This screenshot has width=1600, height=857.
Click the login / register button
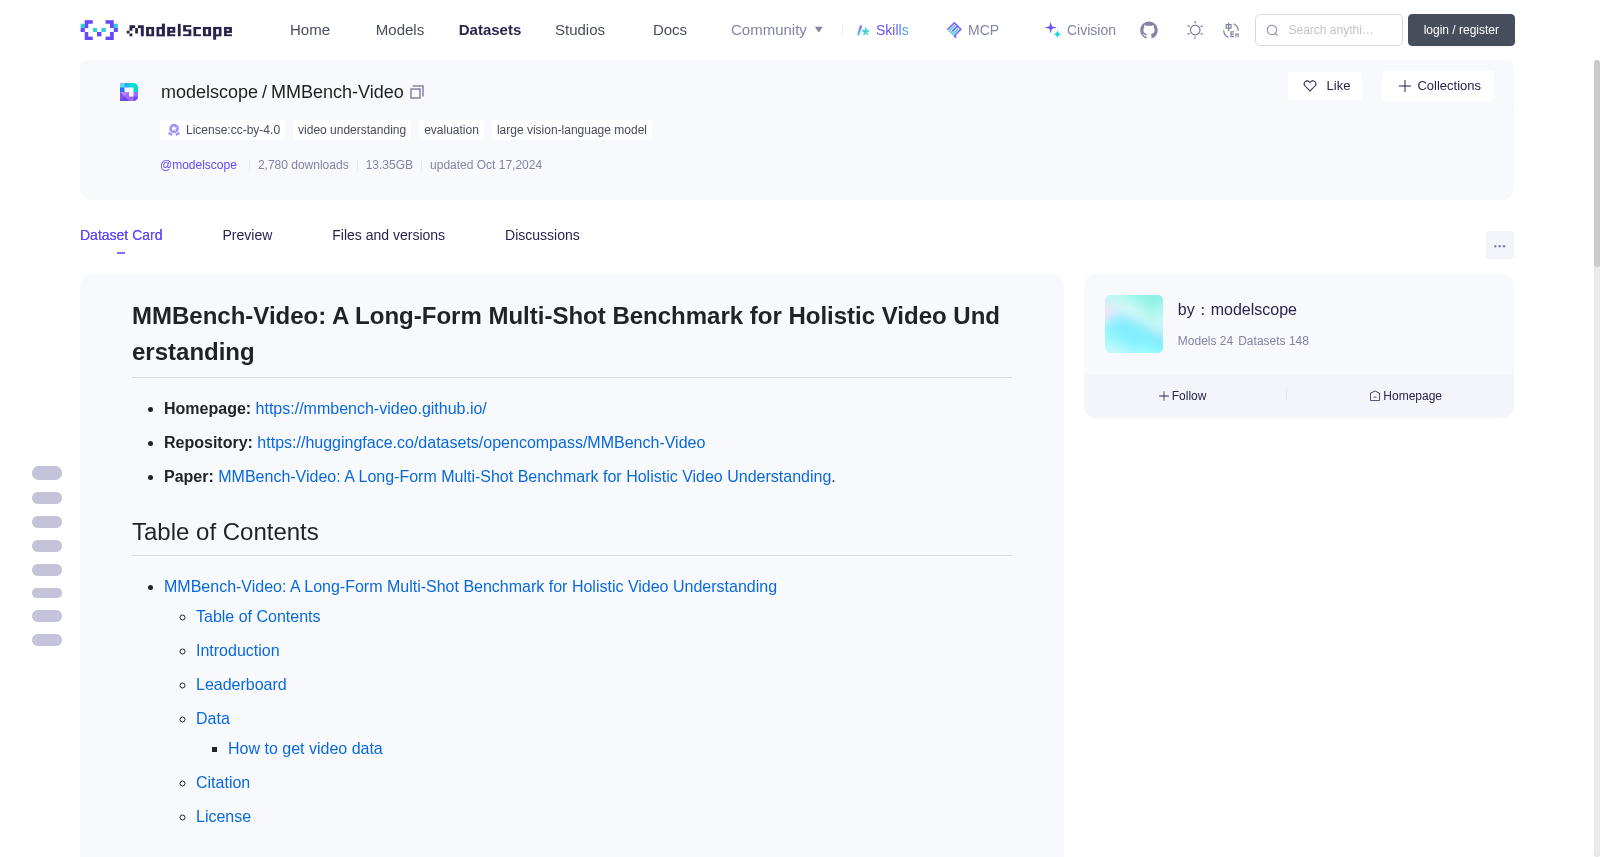coord(1461,30)
